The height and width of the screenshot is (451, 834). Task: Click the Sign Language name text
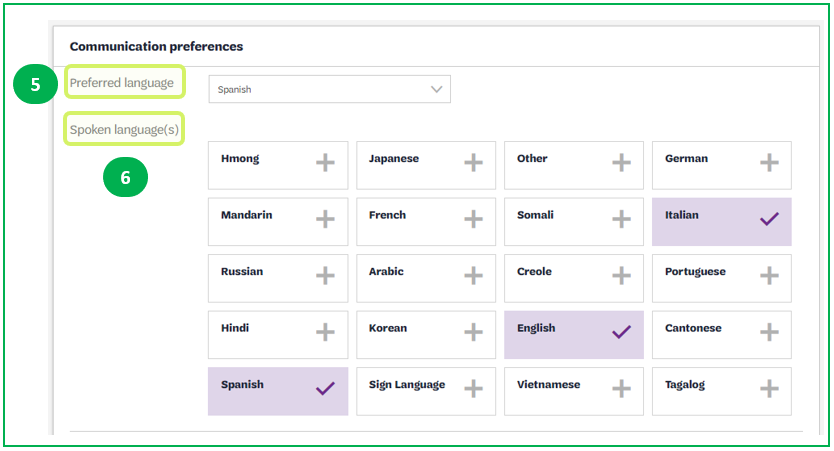[x=407, y=385]
